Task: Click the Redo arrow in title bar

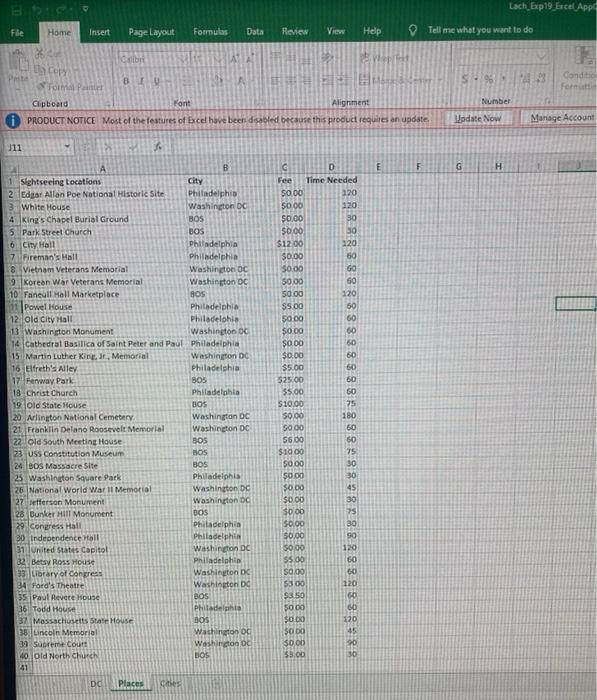Action: (x=61, y=8)
